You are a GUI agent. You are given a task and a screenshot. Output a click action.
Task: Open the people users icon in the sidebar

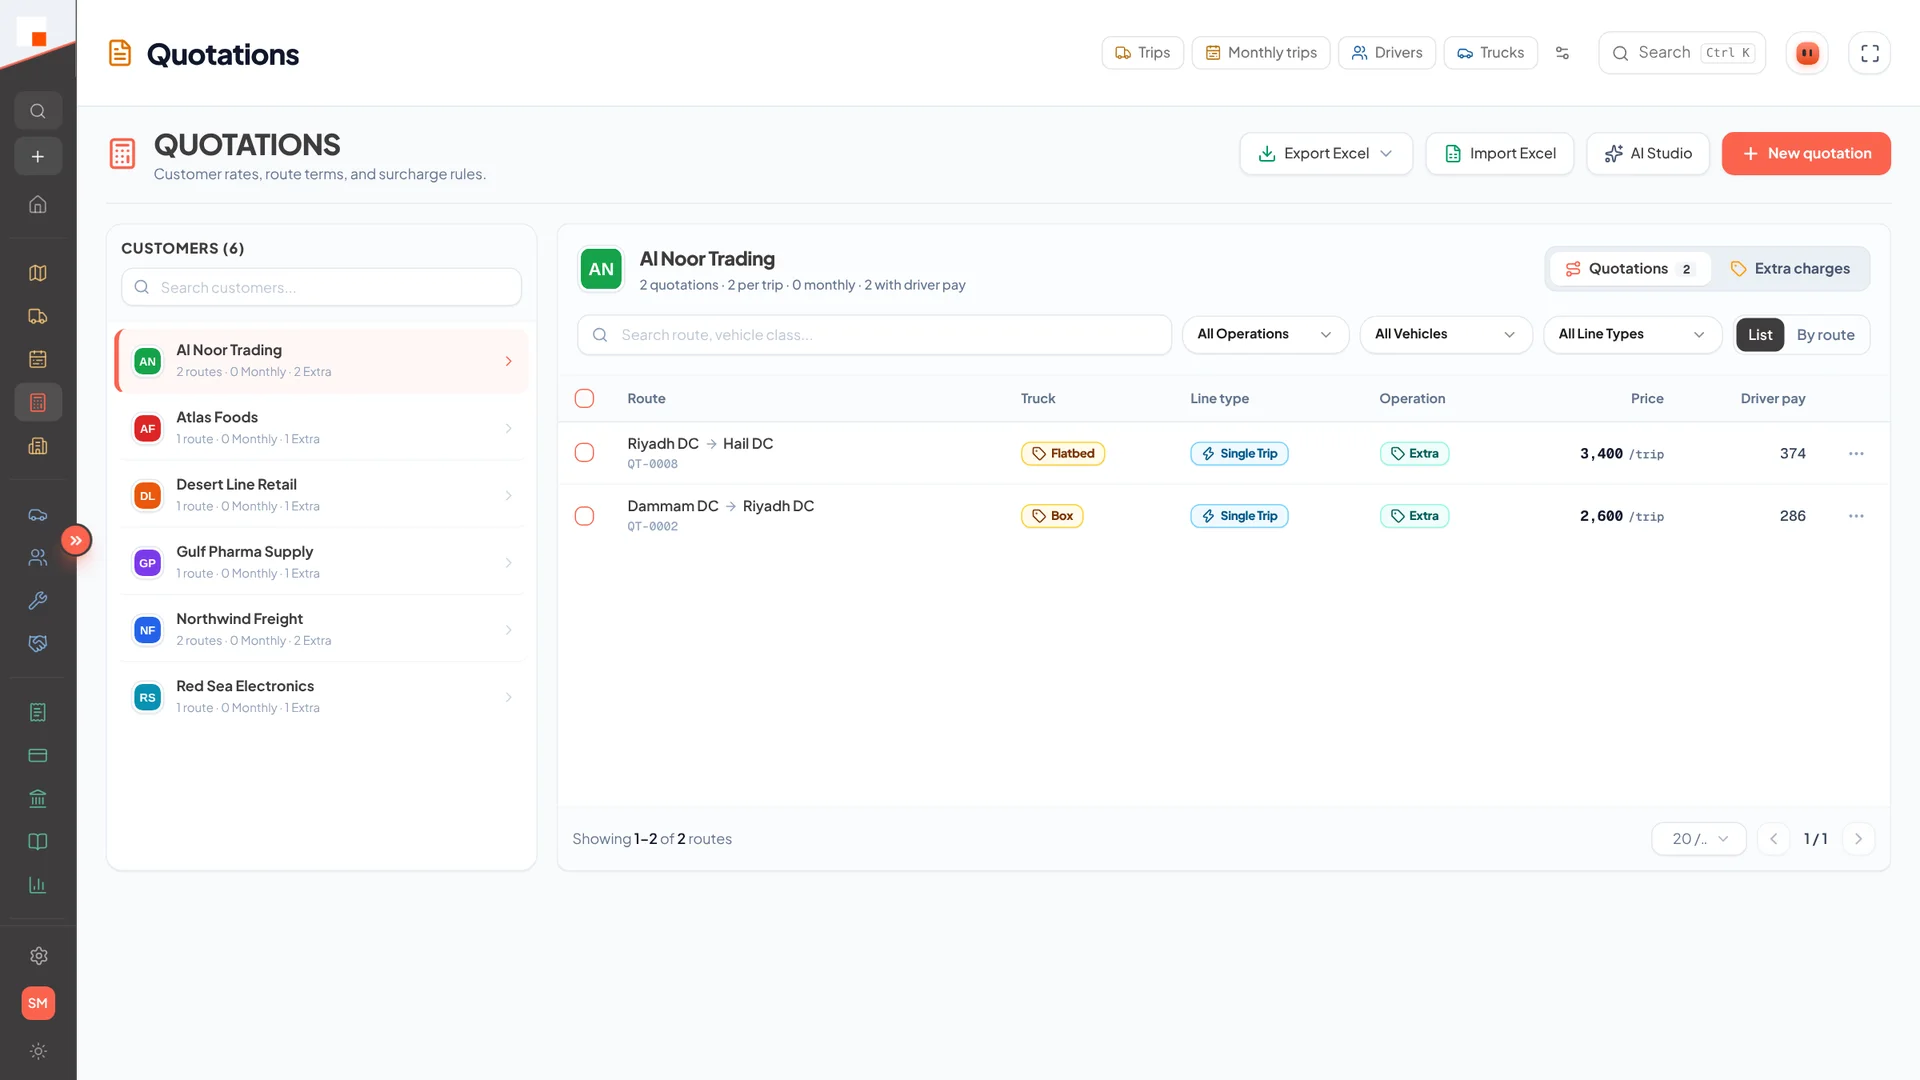pos(38,558)
